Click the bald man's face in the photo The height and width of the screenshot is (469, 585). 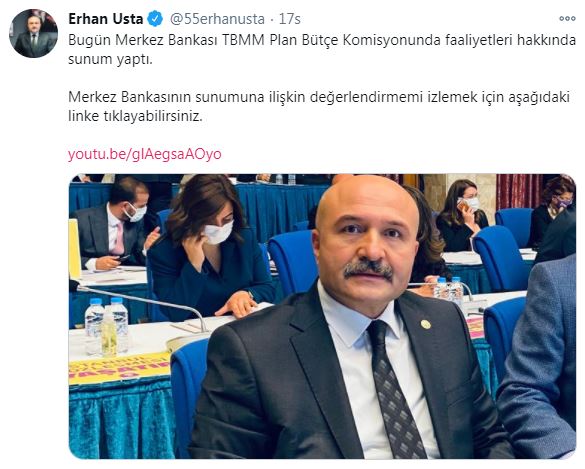(x=366, y=233)
